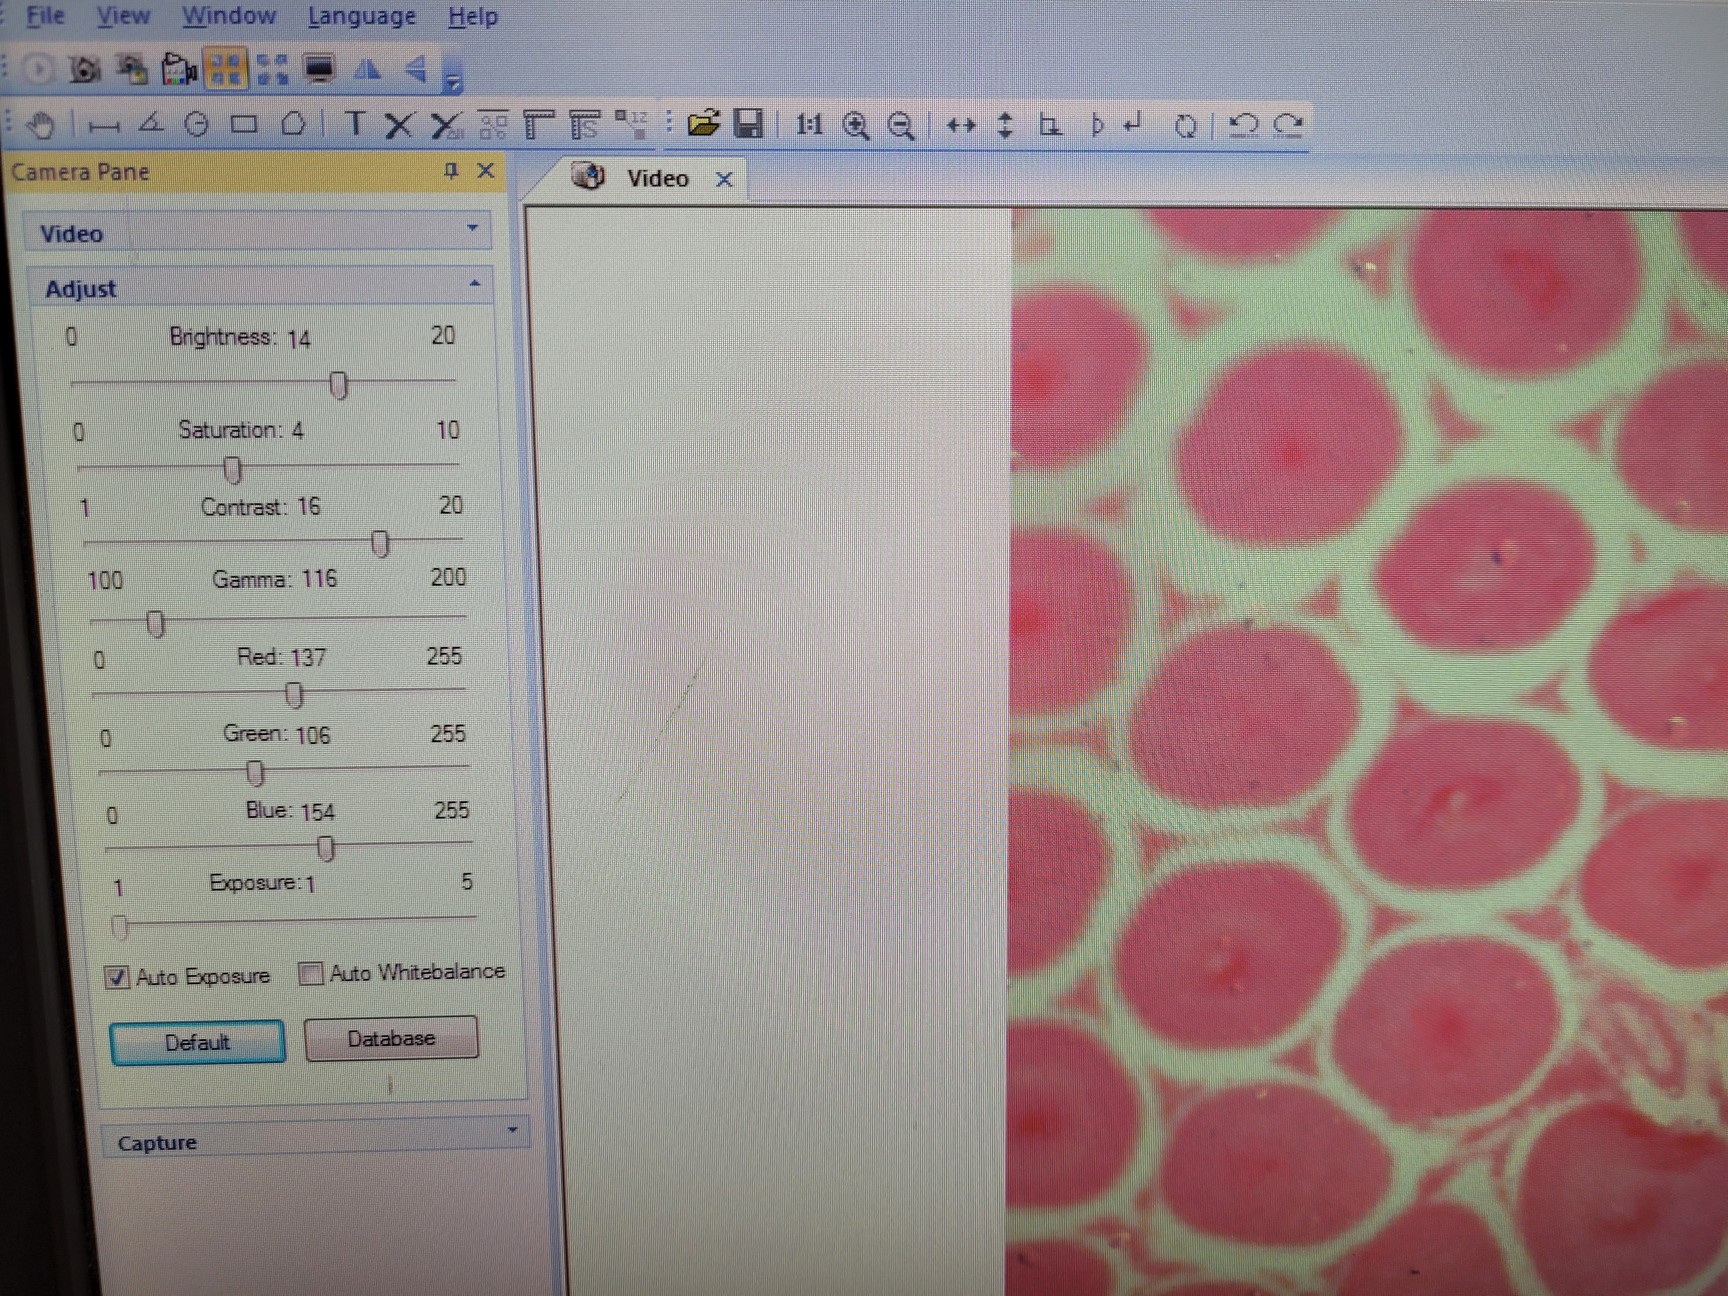Close the Camera Pane
Image resolution: width=1728 pixels, height=1296 pixels.
coord(486,171)
